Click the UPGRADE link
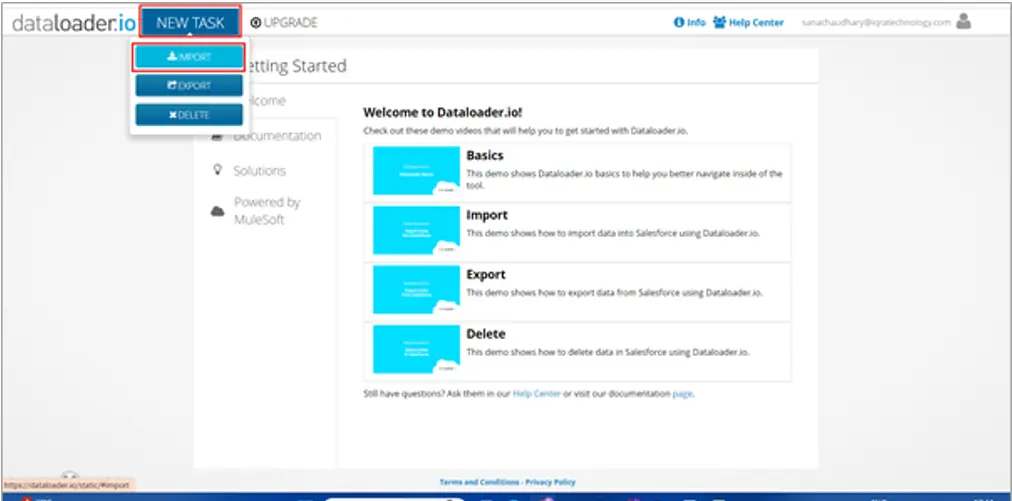1012x501 pixels. 284,23
